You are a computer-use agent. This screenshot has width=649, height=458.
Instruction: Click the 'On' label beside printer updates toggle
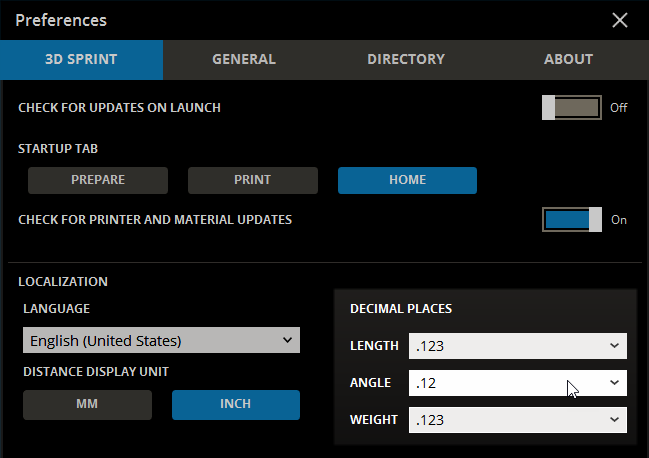(619, 220)
